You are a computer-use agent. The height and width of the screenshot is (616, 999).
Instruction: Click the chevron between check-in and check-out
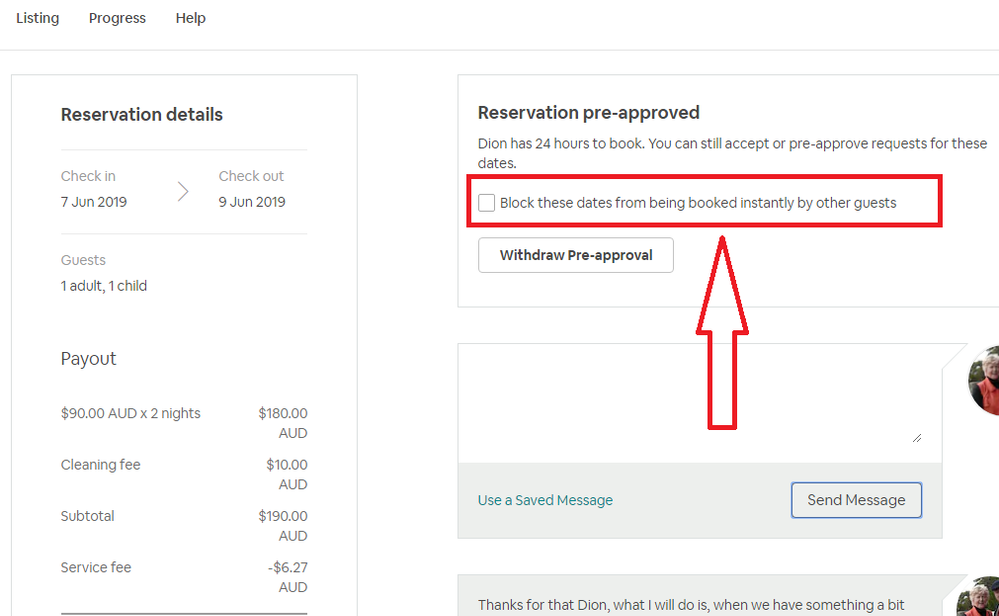click(183, 190)
